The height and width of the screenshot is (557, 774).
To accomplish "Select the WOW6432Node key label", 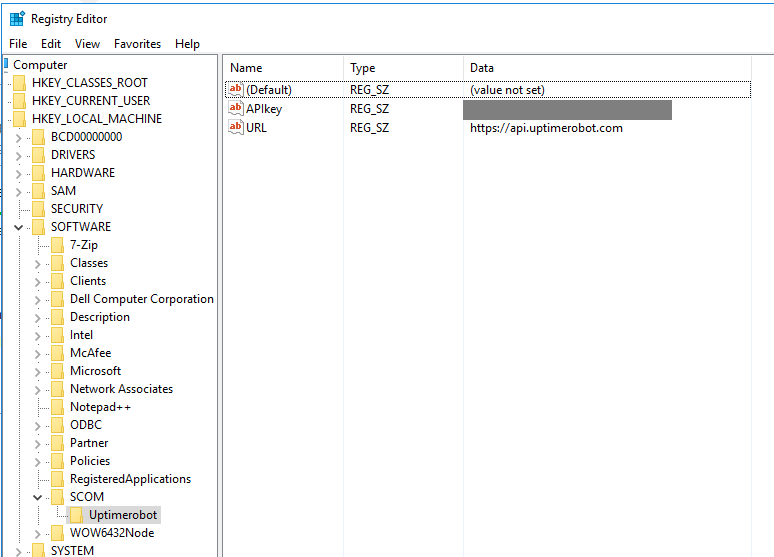I will (112, 533).
